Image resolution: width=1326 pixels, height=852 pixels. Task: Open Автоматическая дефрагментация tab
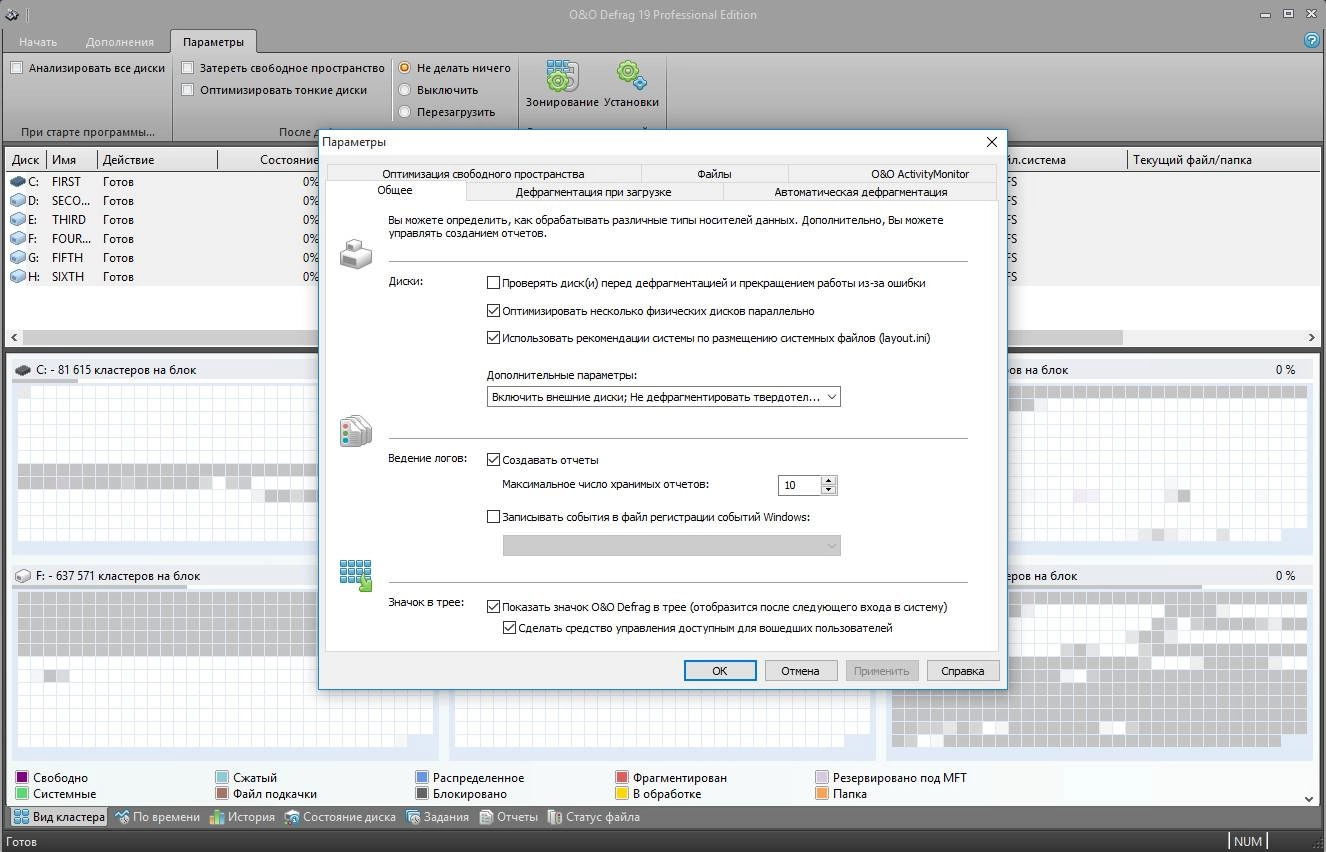click(861, 192)
